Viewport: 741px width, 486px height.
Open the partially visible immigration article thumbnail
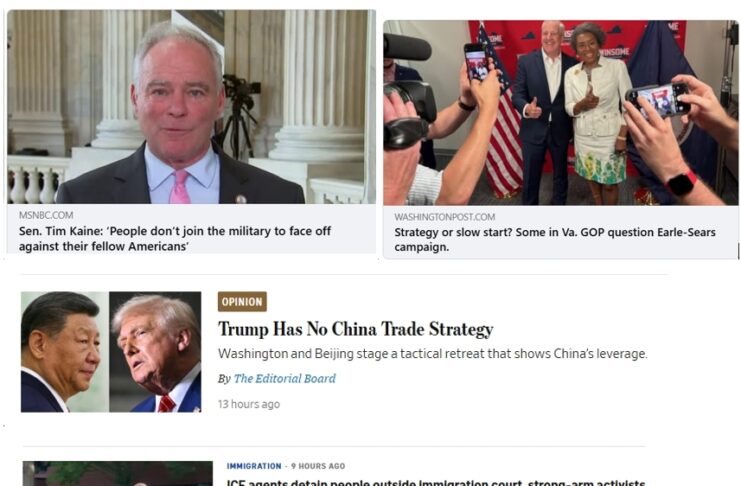(118, 474)
